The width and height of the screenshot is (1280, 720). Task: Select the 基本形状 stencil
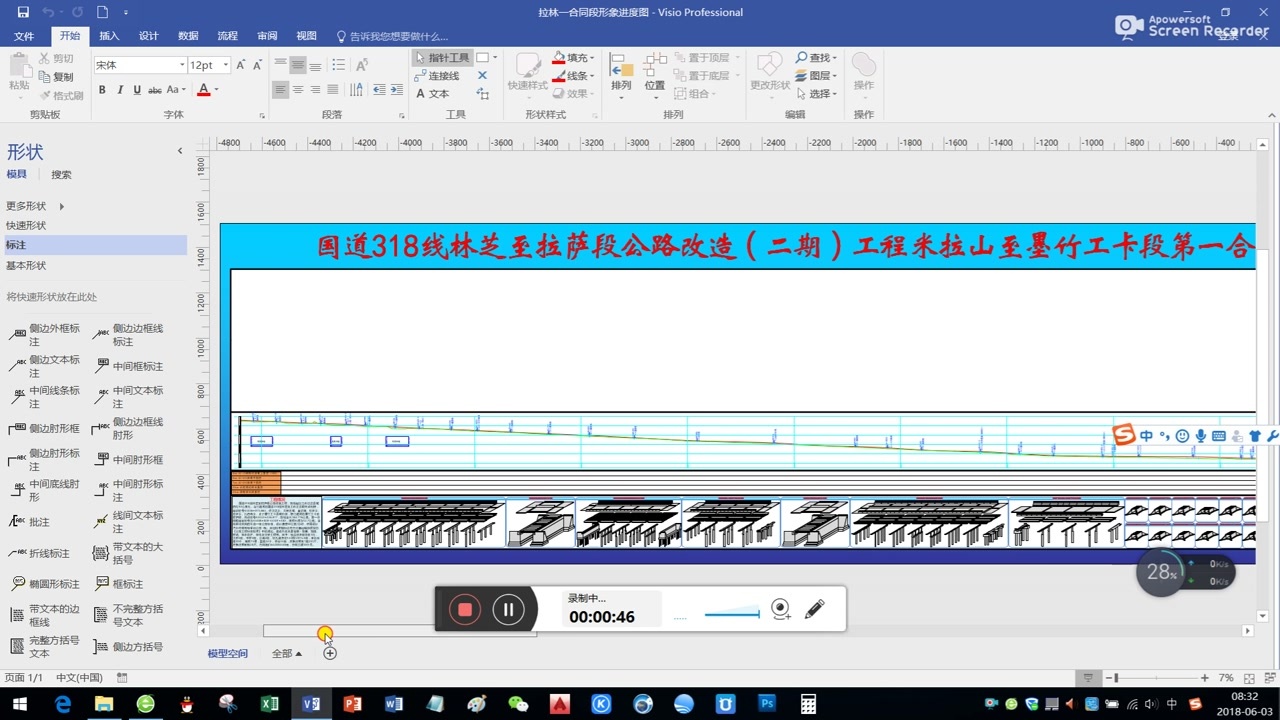(26, 266)
